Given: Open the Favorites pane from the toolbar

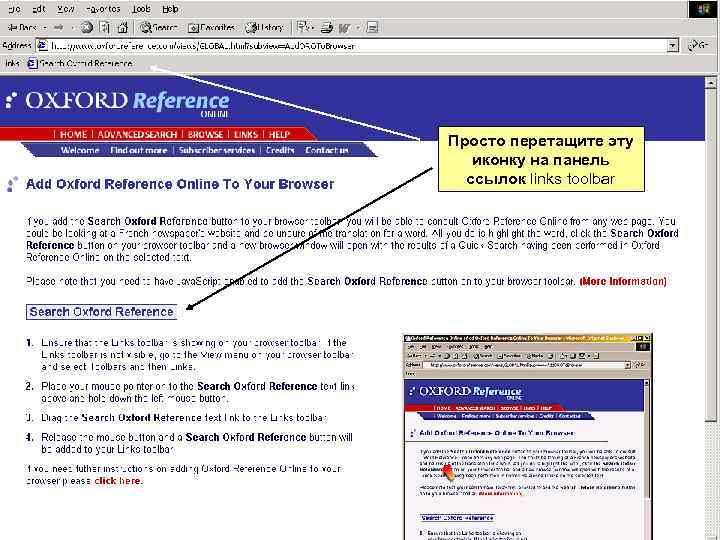Looking at the screenshot, I should point(211,28).
